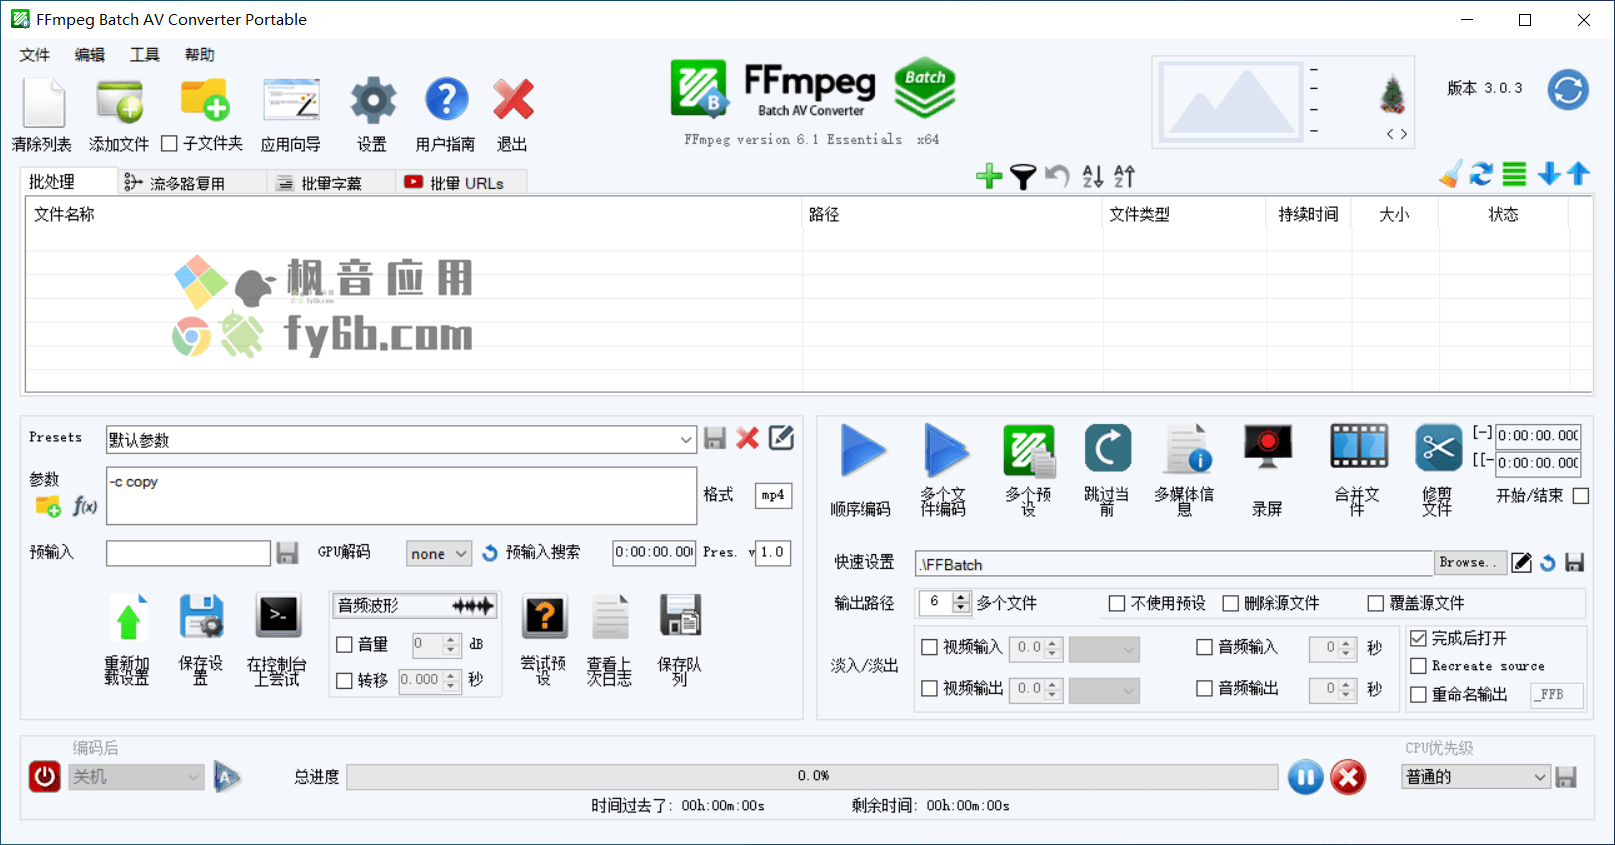Screen dimensions: 1615x845
Task: Open the 视频输出 fade type dropdown
Action: coord(1104,690)
